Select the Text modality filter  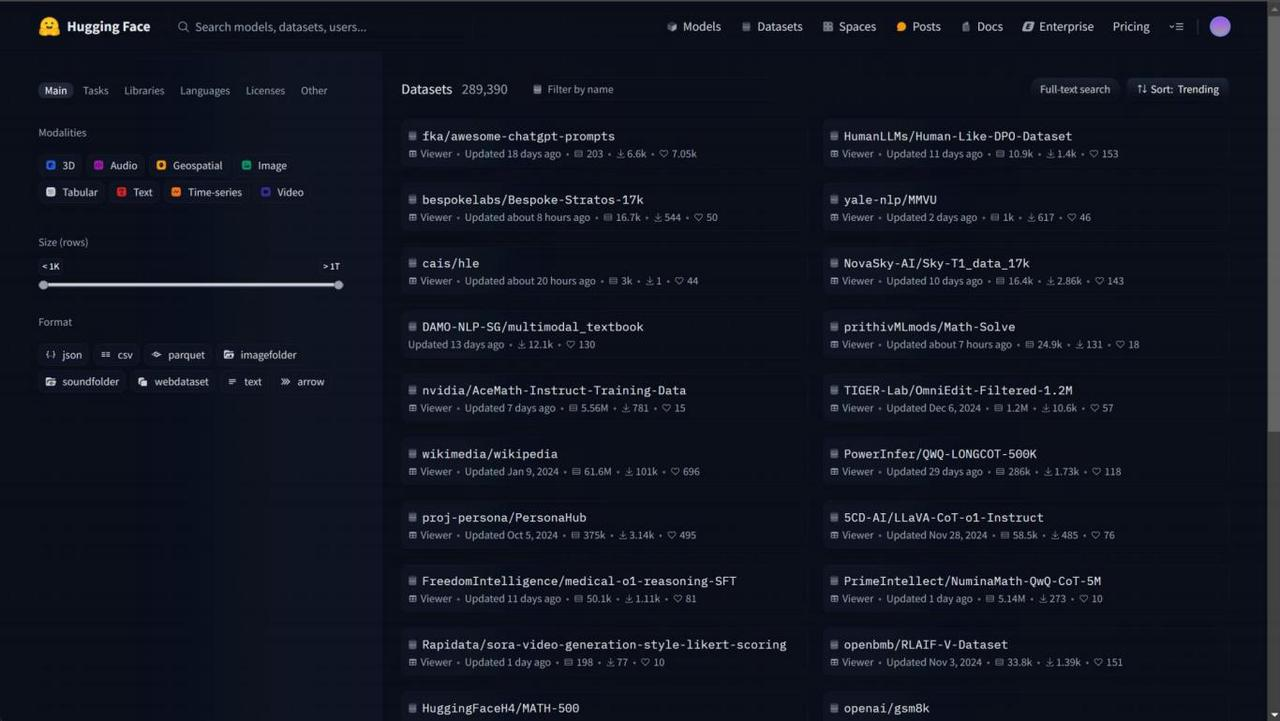tap(135, 192)
